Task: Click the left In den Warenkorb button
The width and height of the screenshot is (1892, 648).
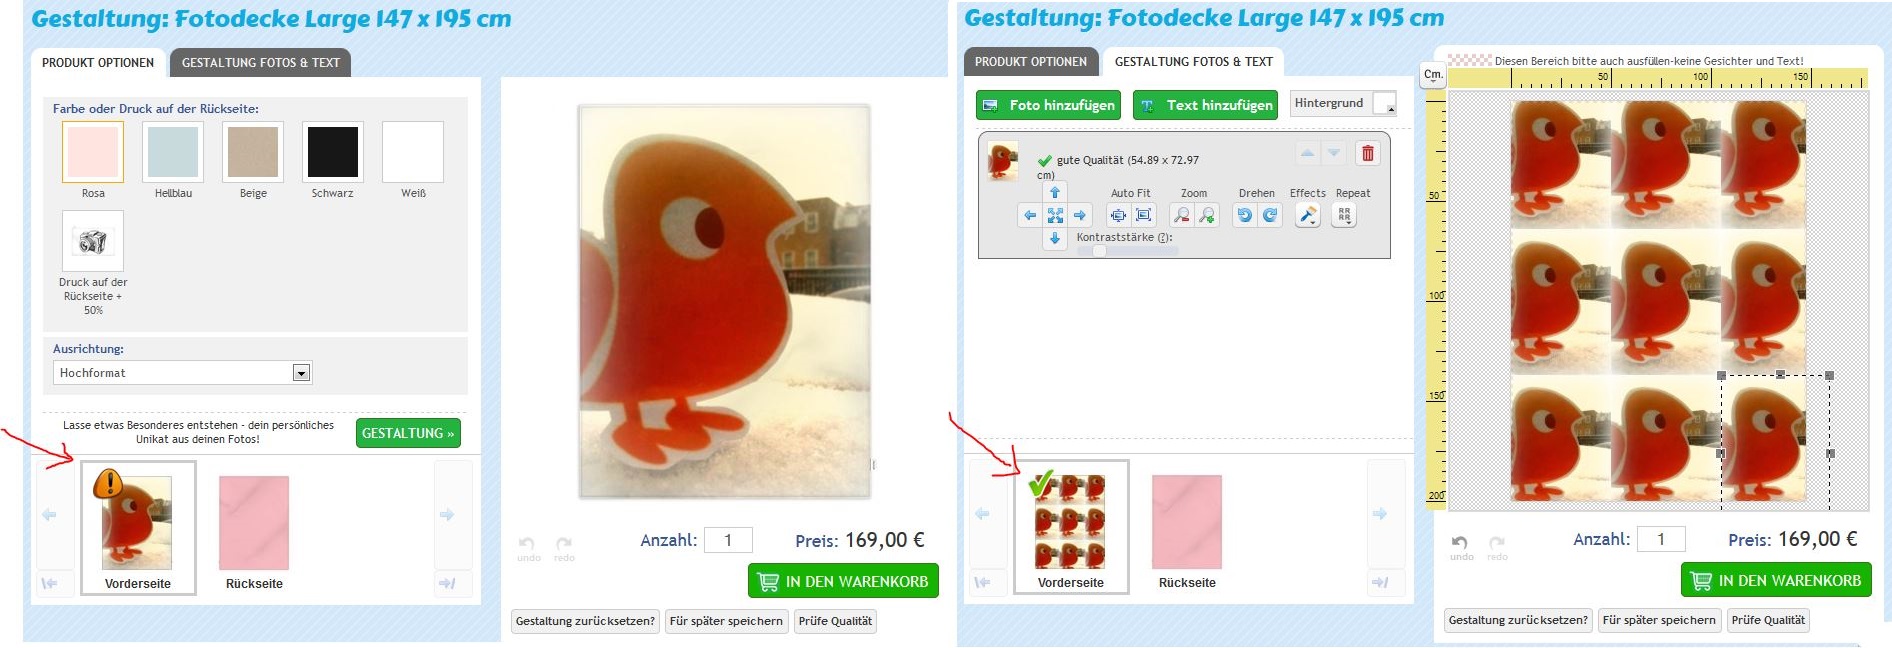Action: point(843,581)
